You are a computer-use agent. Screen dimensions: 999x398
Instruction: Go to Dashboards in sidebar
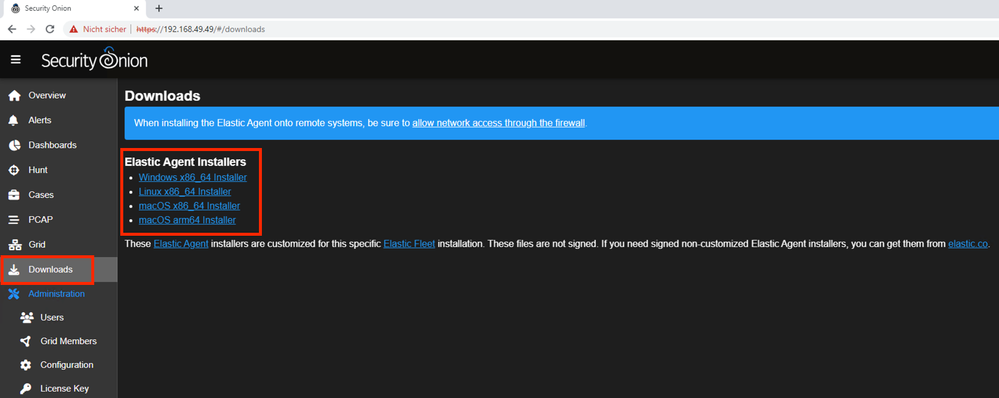click(x=59, y=145)
